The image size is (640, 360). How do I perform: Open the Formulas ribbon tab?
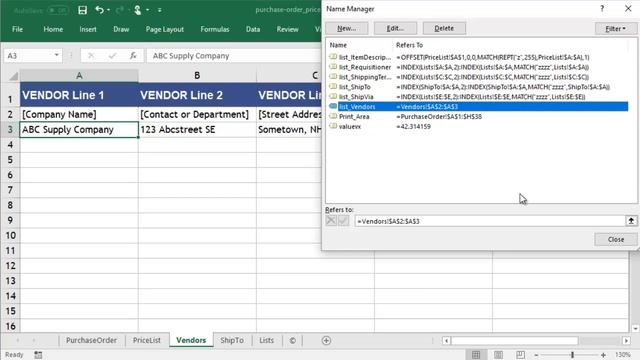pyautogui.click(x=215, y=29)
